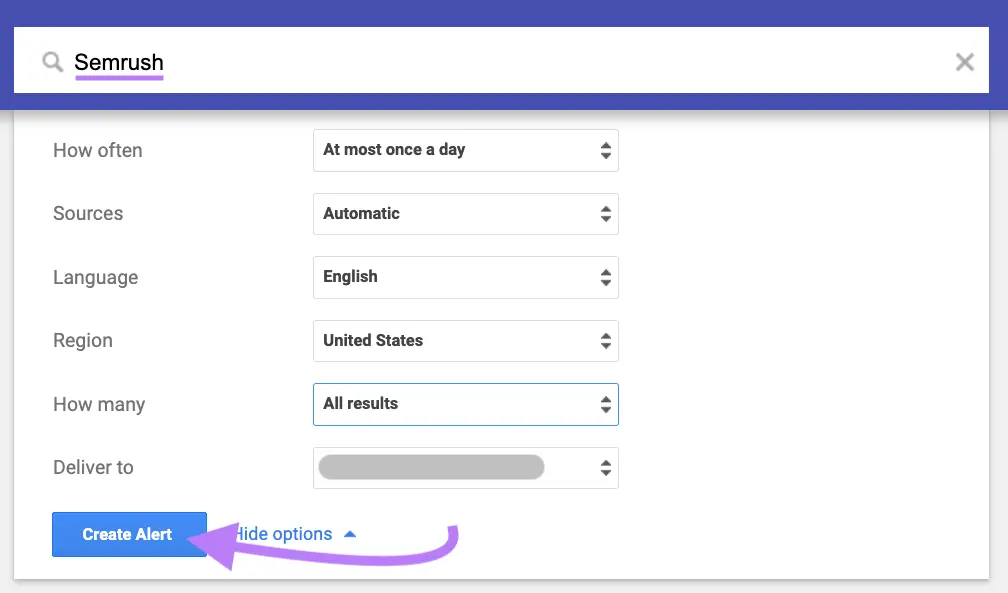The height and width of the screenshot is (593, 1008).
Task: Click the up/down arrows on the Sources selector
Action: click(x=605, y=213)
